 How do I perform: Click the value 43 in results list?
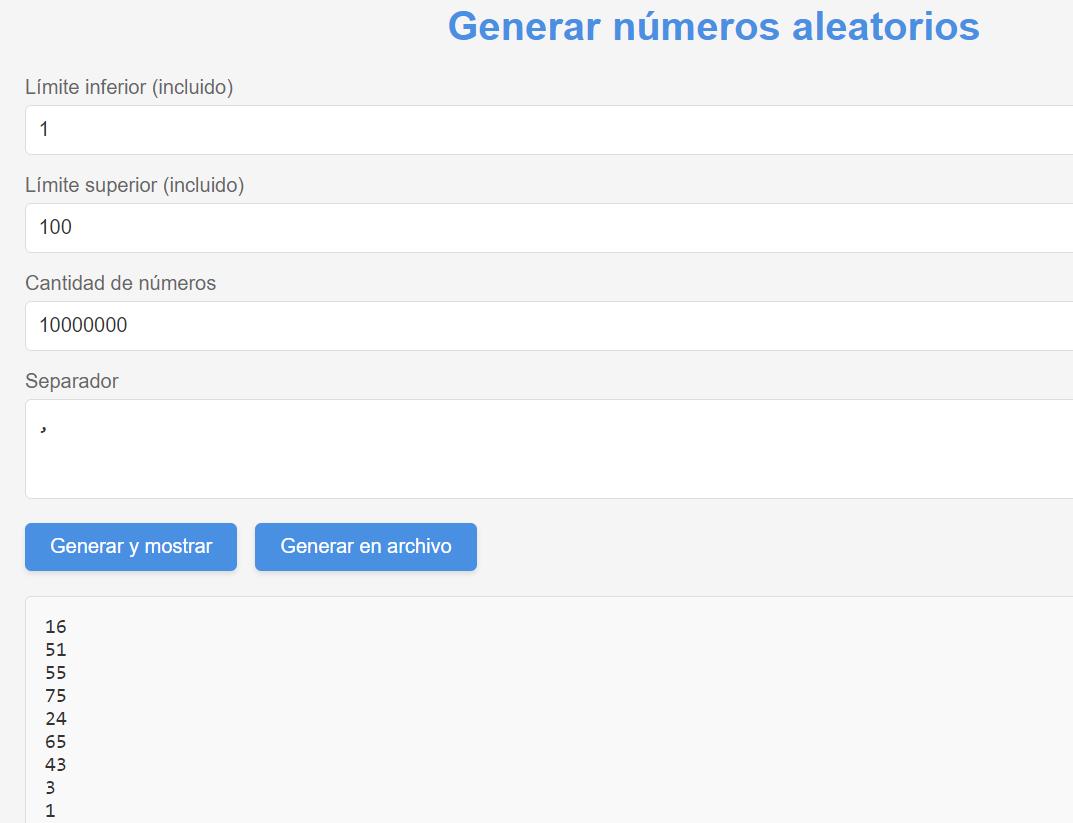point(56,765)
